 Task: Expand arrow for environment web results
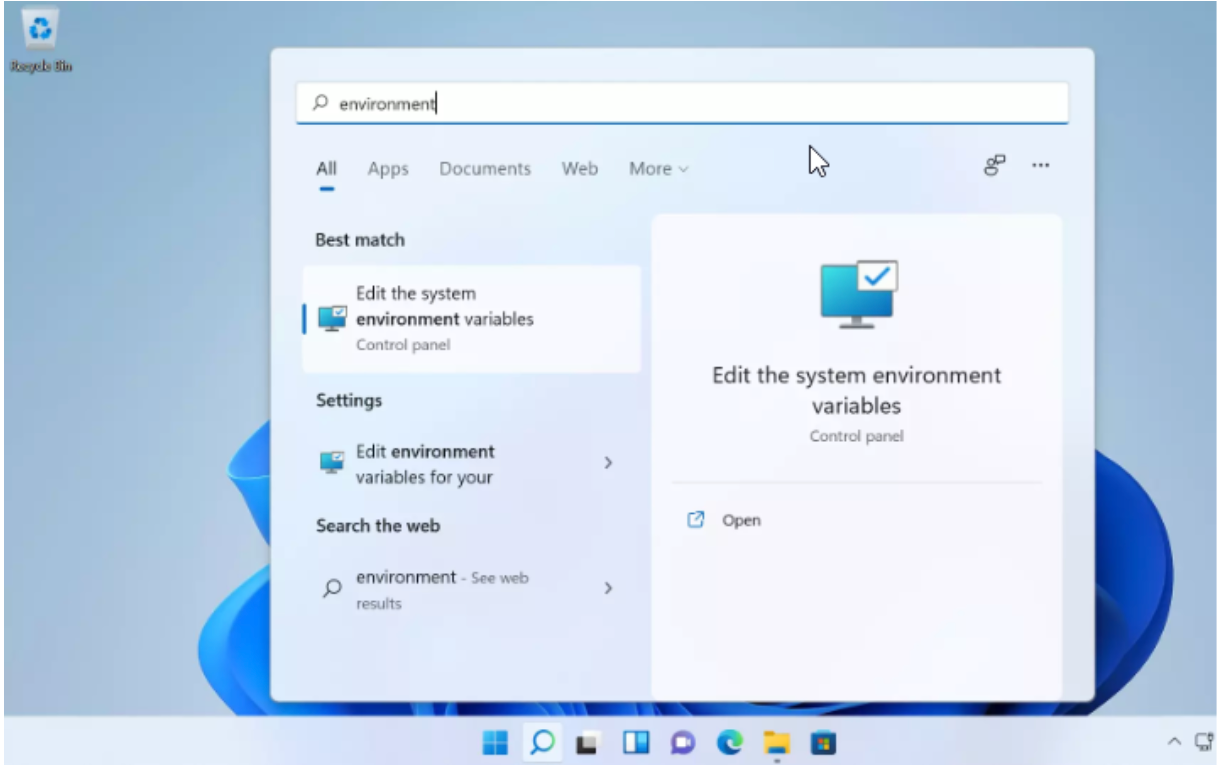coord(608,589)
